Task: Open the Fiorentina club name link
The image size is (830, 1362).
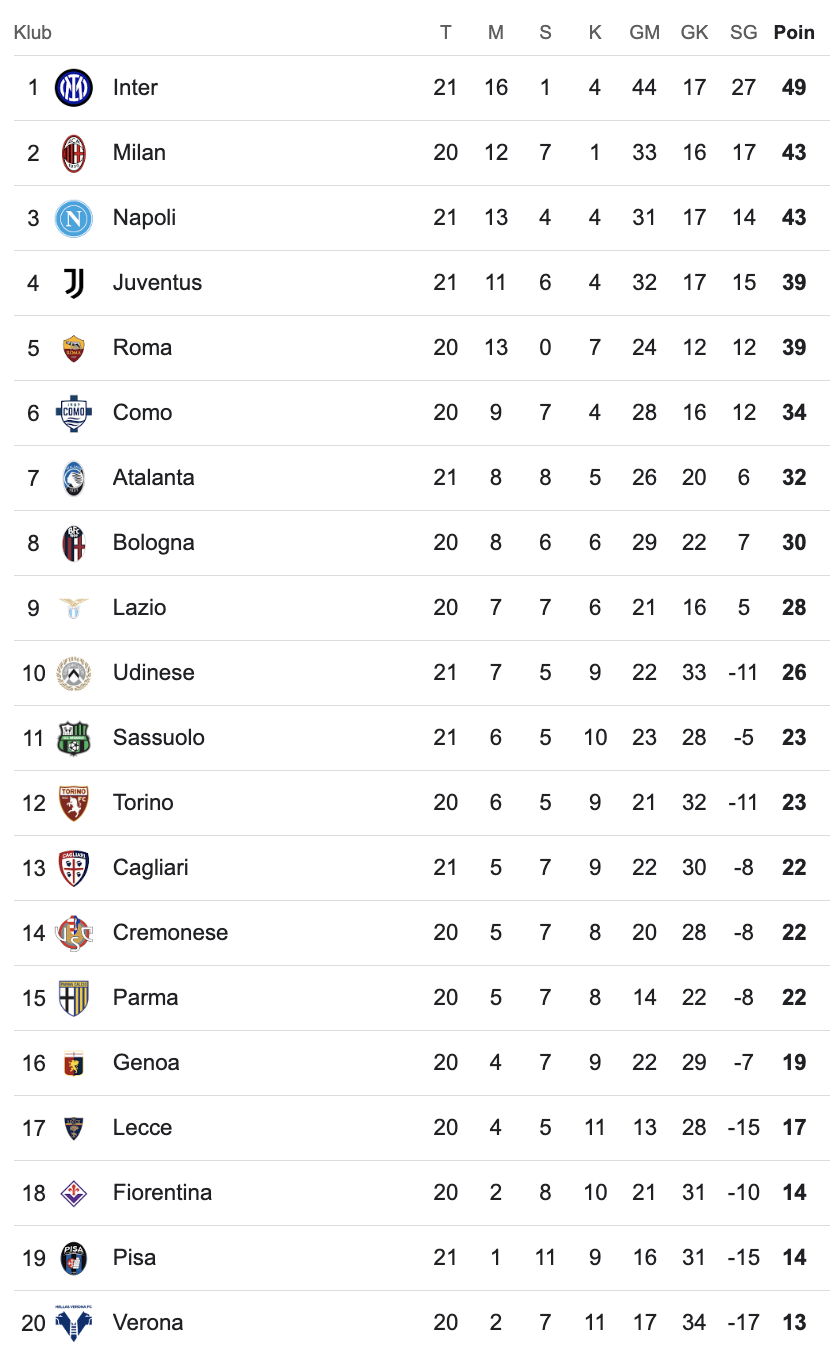Action: [162, 1192]
